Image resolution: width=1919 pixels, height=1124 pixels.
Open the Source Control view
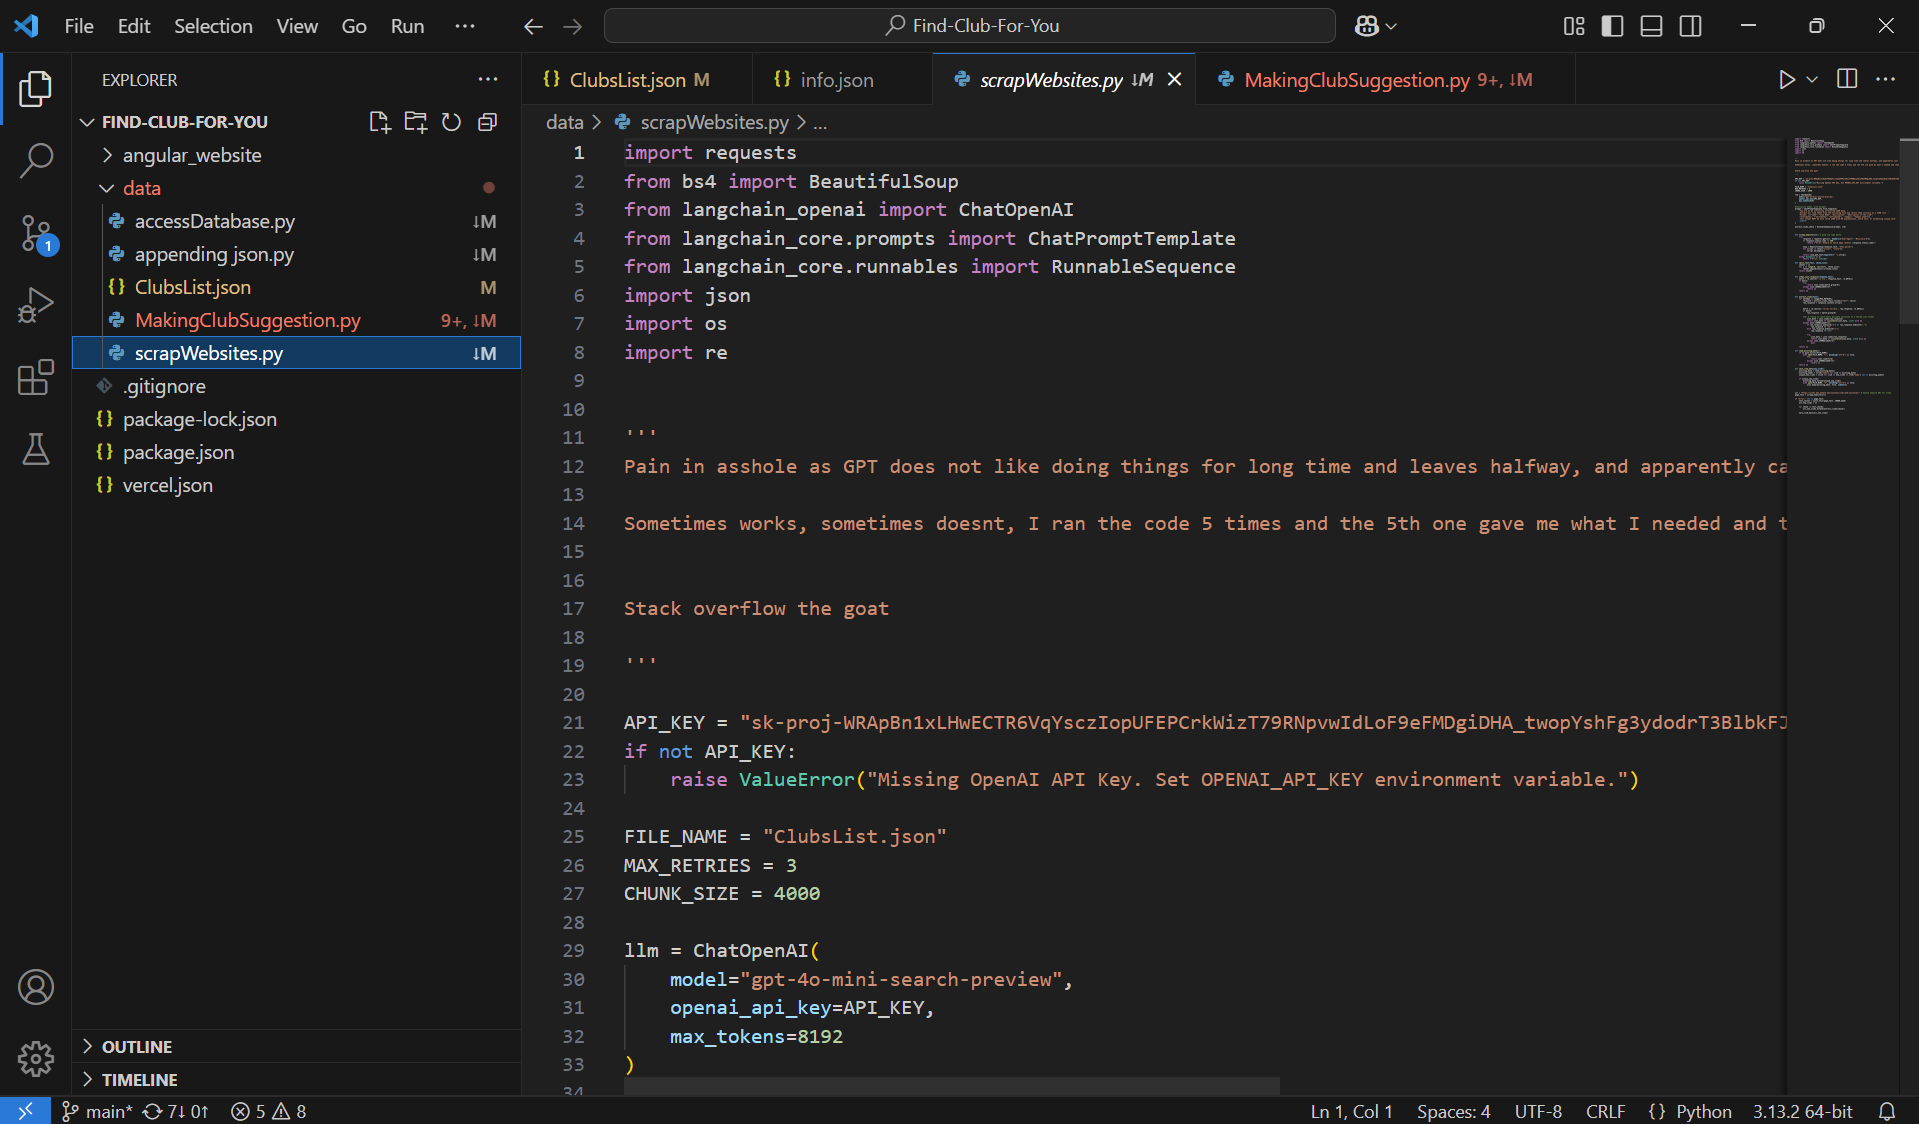coord(36,234)
